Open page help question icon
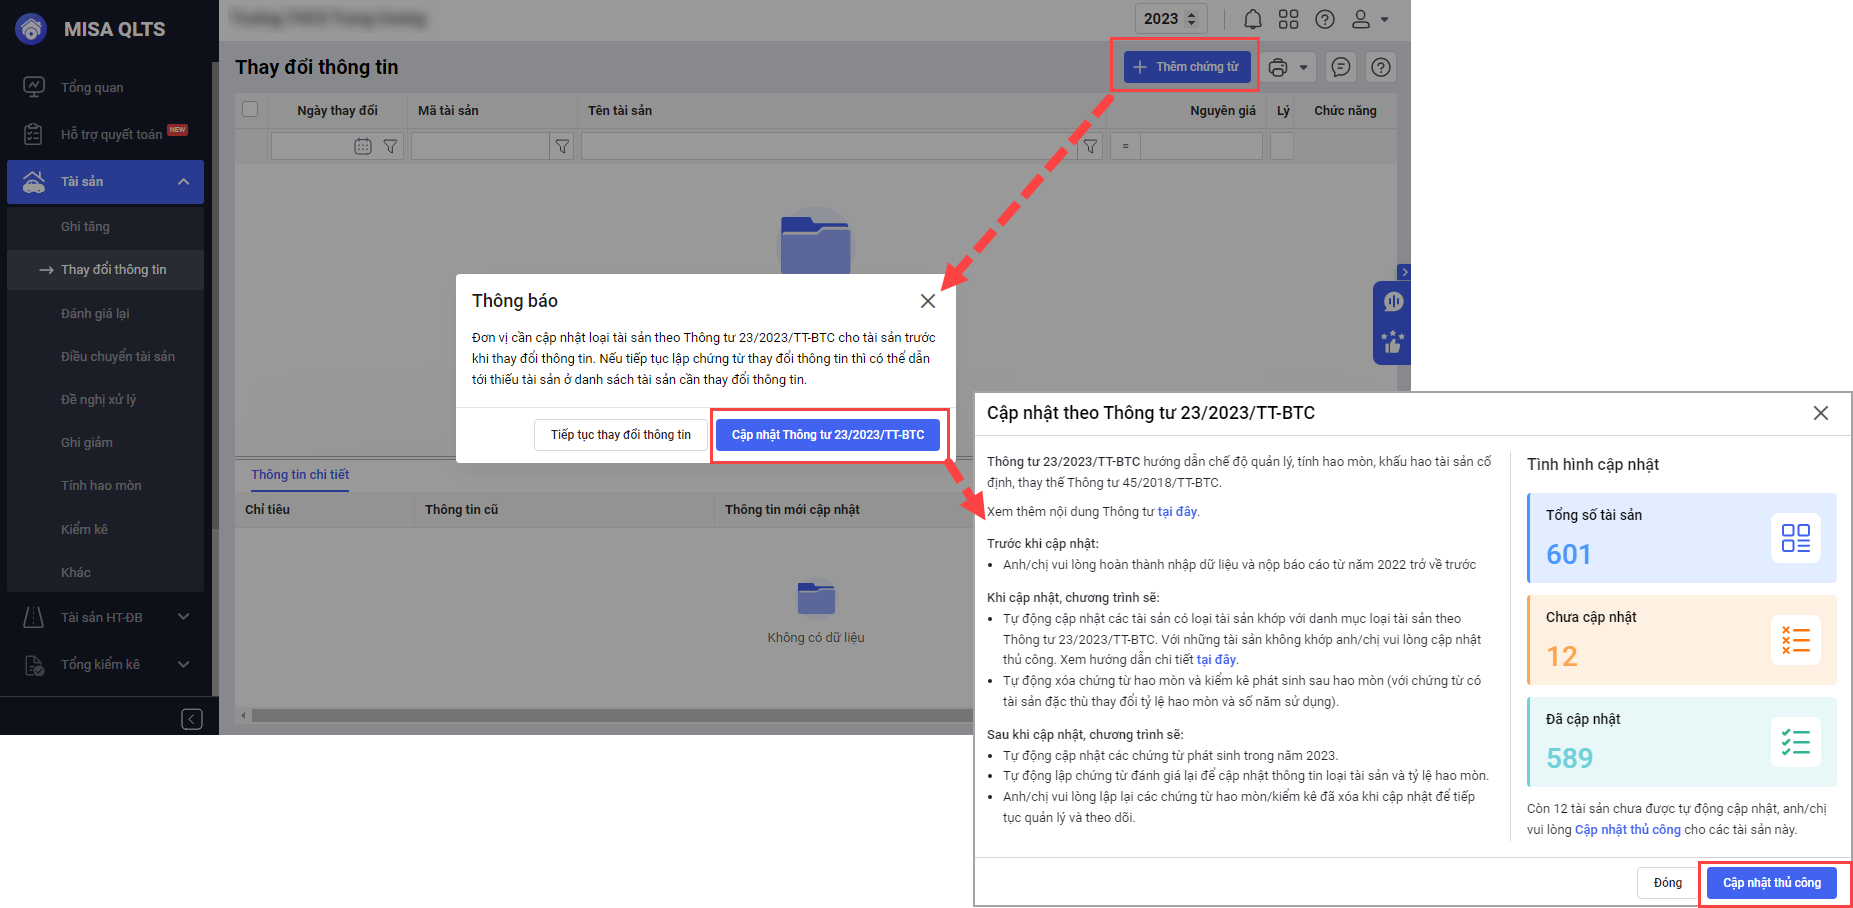 click(1381, 67)
